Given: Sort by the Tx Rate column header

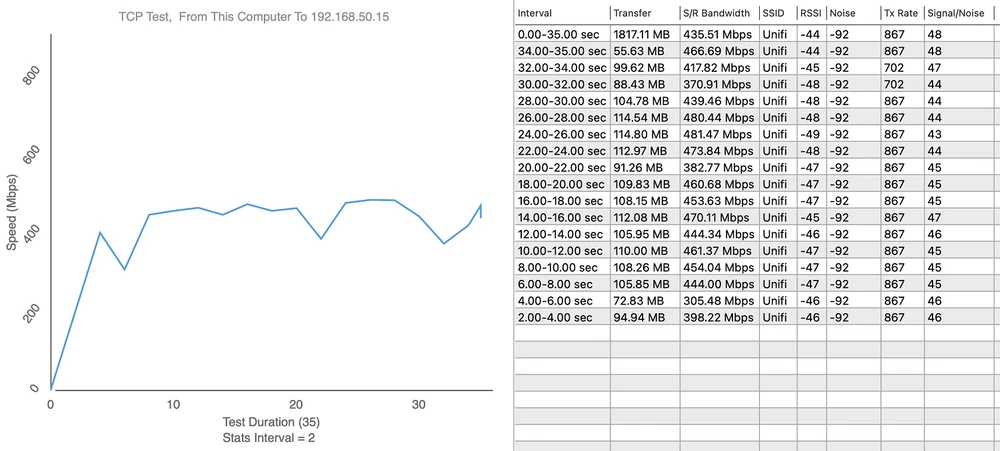Looking at the screenshot, I should (x=900, y=12).
